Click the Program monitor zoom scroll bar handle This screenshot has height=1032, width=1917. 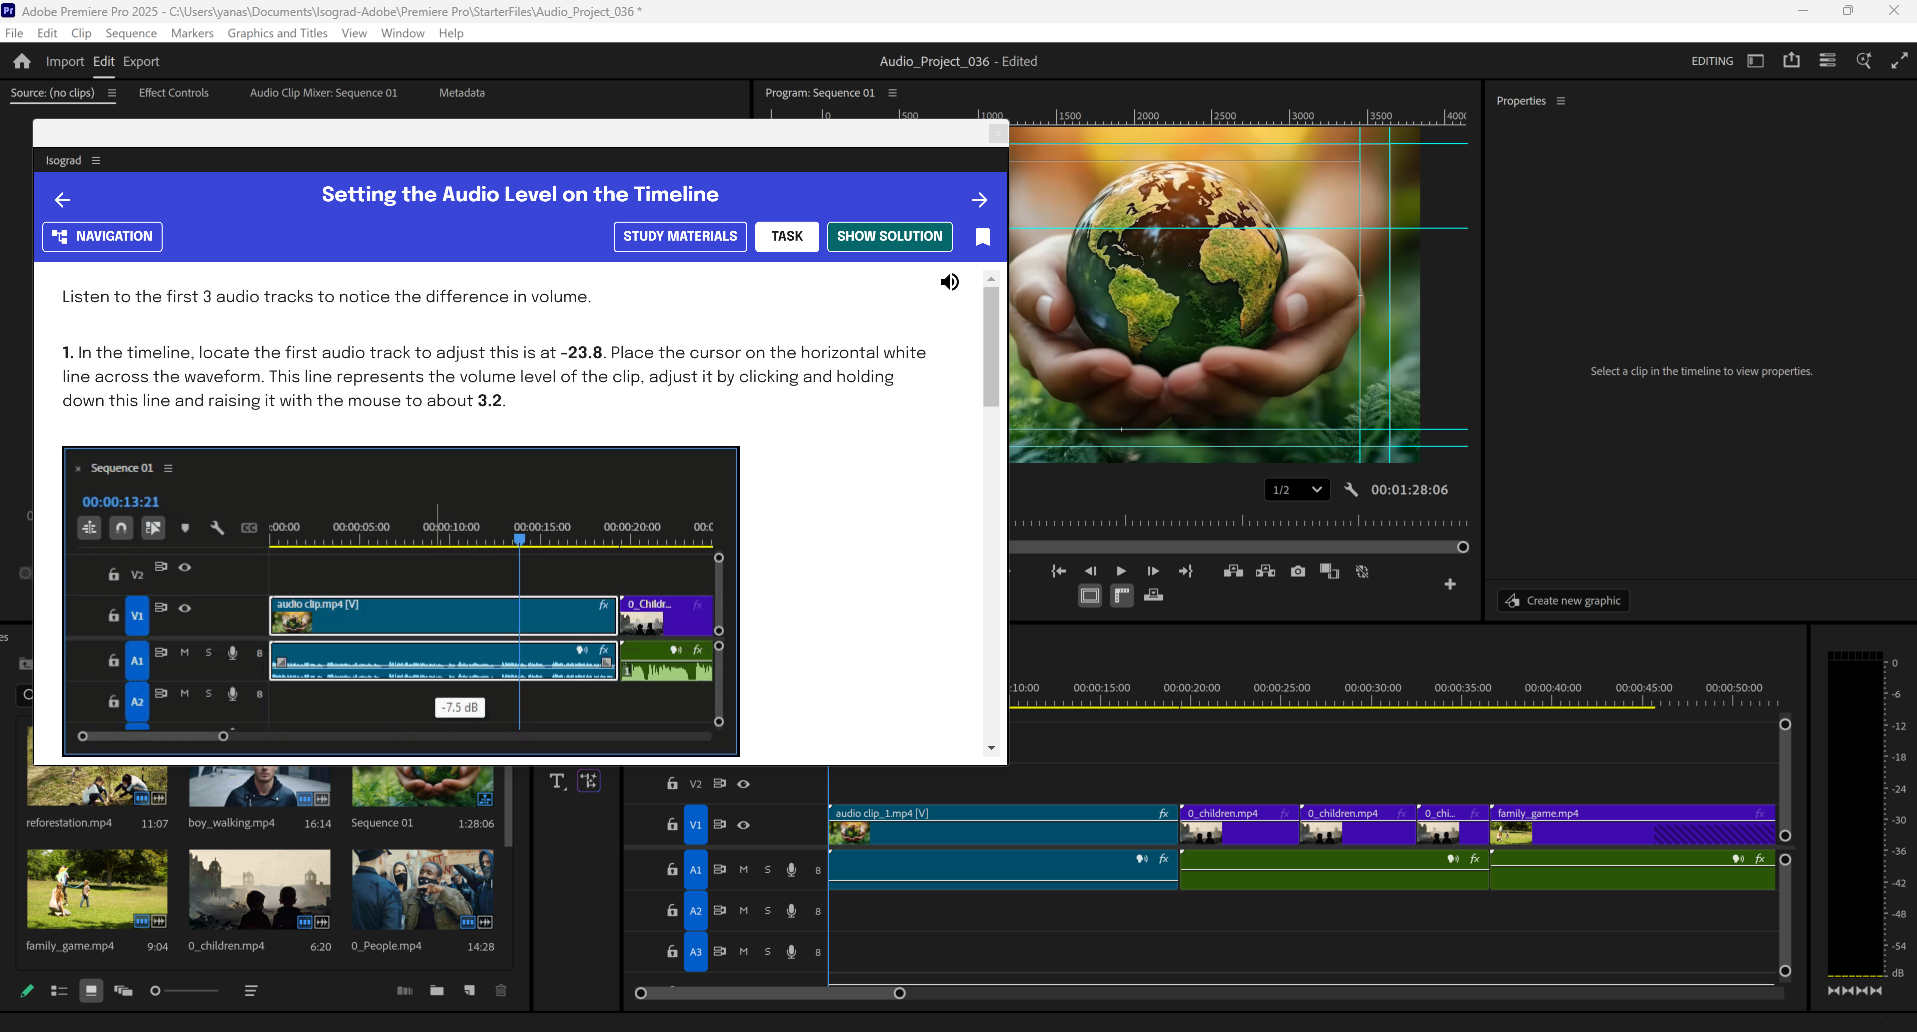pyautogui.click(x=1463, y=547)
